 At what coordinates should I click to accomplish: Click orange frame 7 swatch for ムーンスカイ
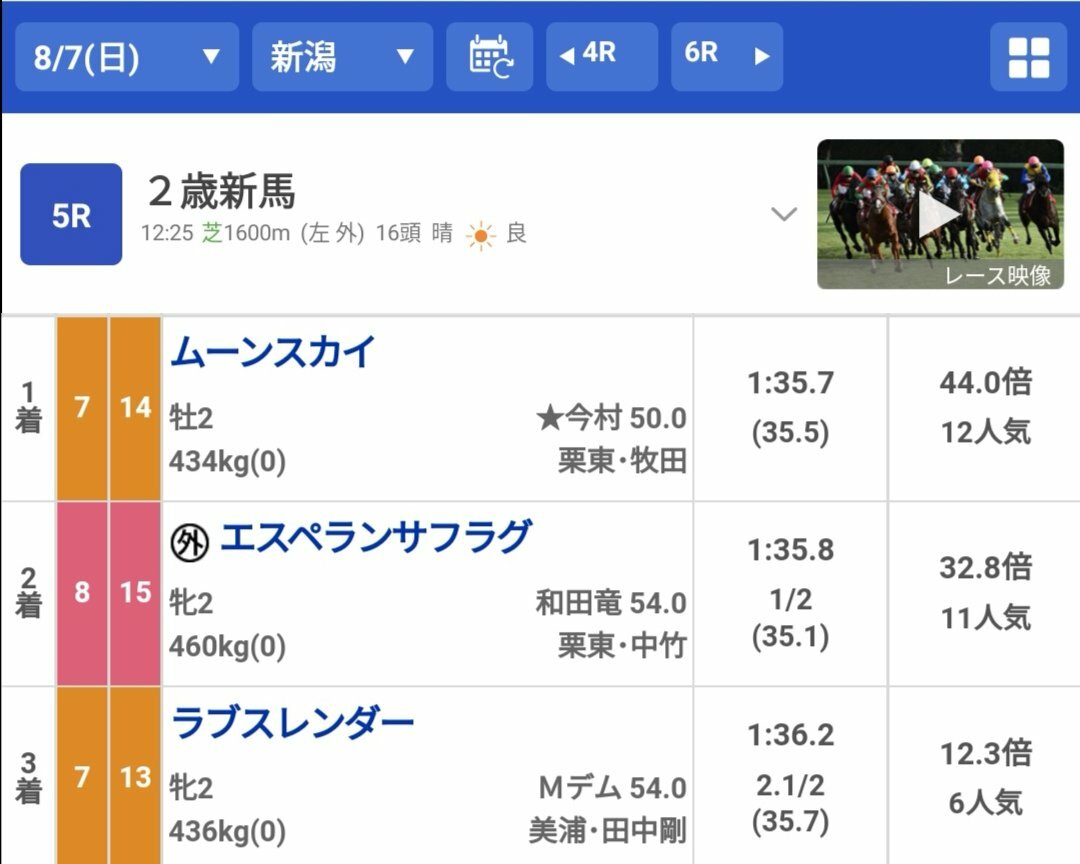[x=82, y=409]
